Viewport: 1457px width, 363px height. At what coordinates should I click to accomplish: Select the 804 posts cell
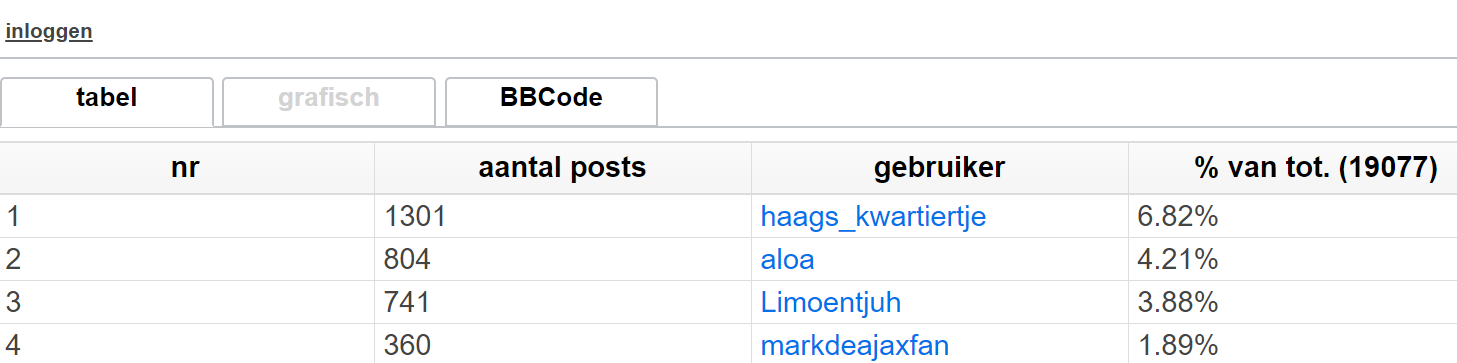[x=563, y=259]
